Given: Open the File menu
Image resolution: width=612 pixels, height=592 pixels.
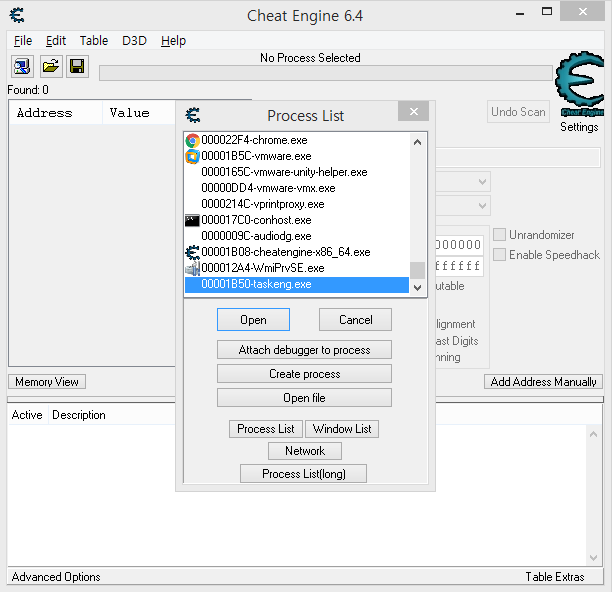Looking at the screenshot, I should click(x=23, y=41).
